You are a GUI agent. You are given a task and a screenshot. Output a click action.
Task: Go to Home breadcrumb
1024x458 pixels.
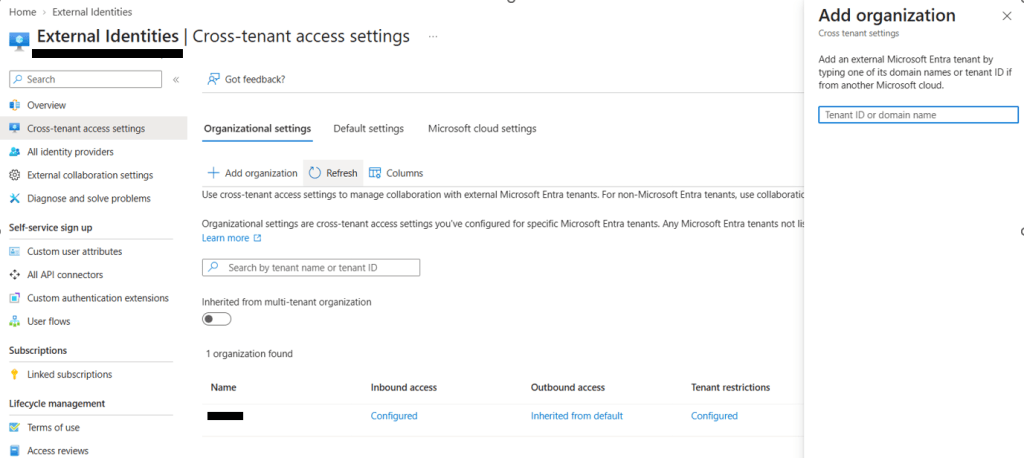[x=22, y=12]
